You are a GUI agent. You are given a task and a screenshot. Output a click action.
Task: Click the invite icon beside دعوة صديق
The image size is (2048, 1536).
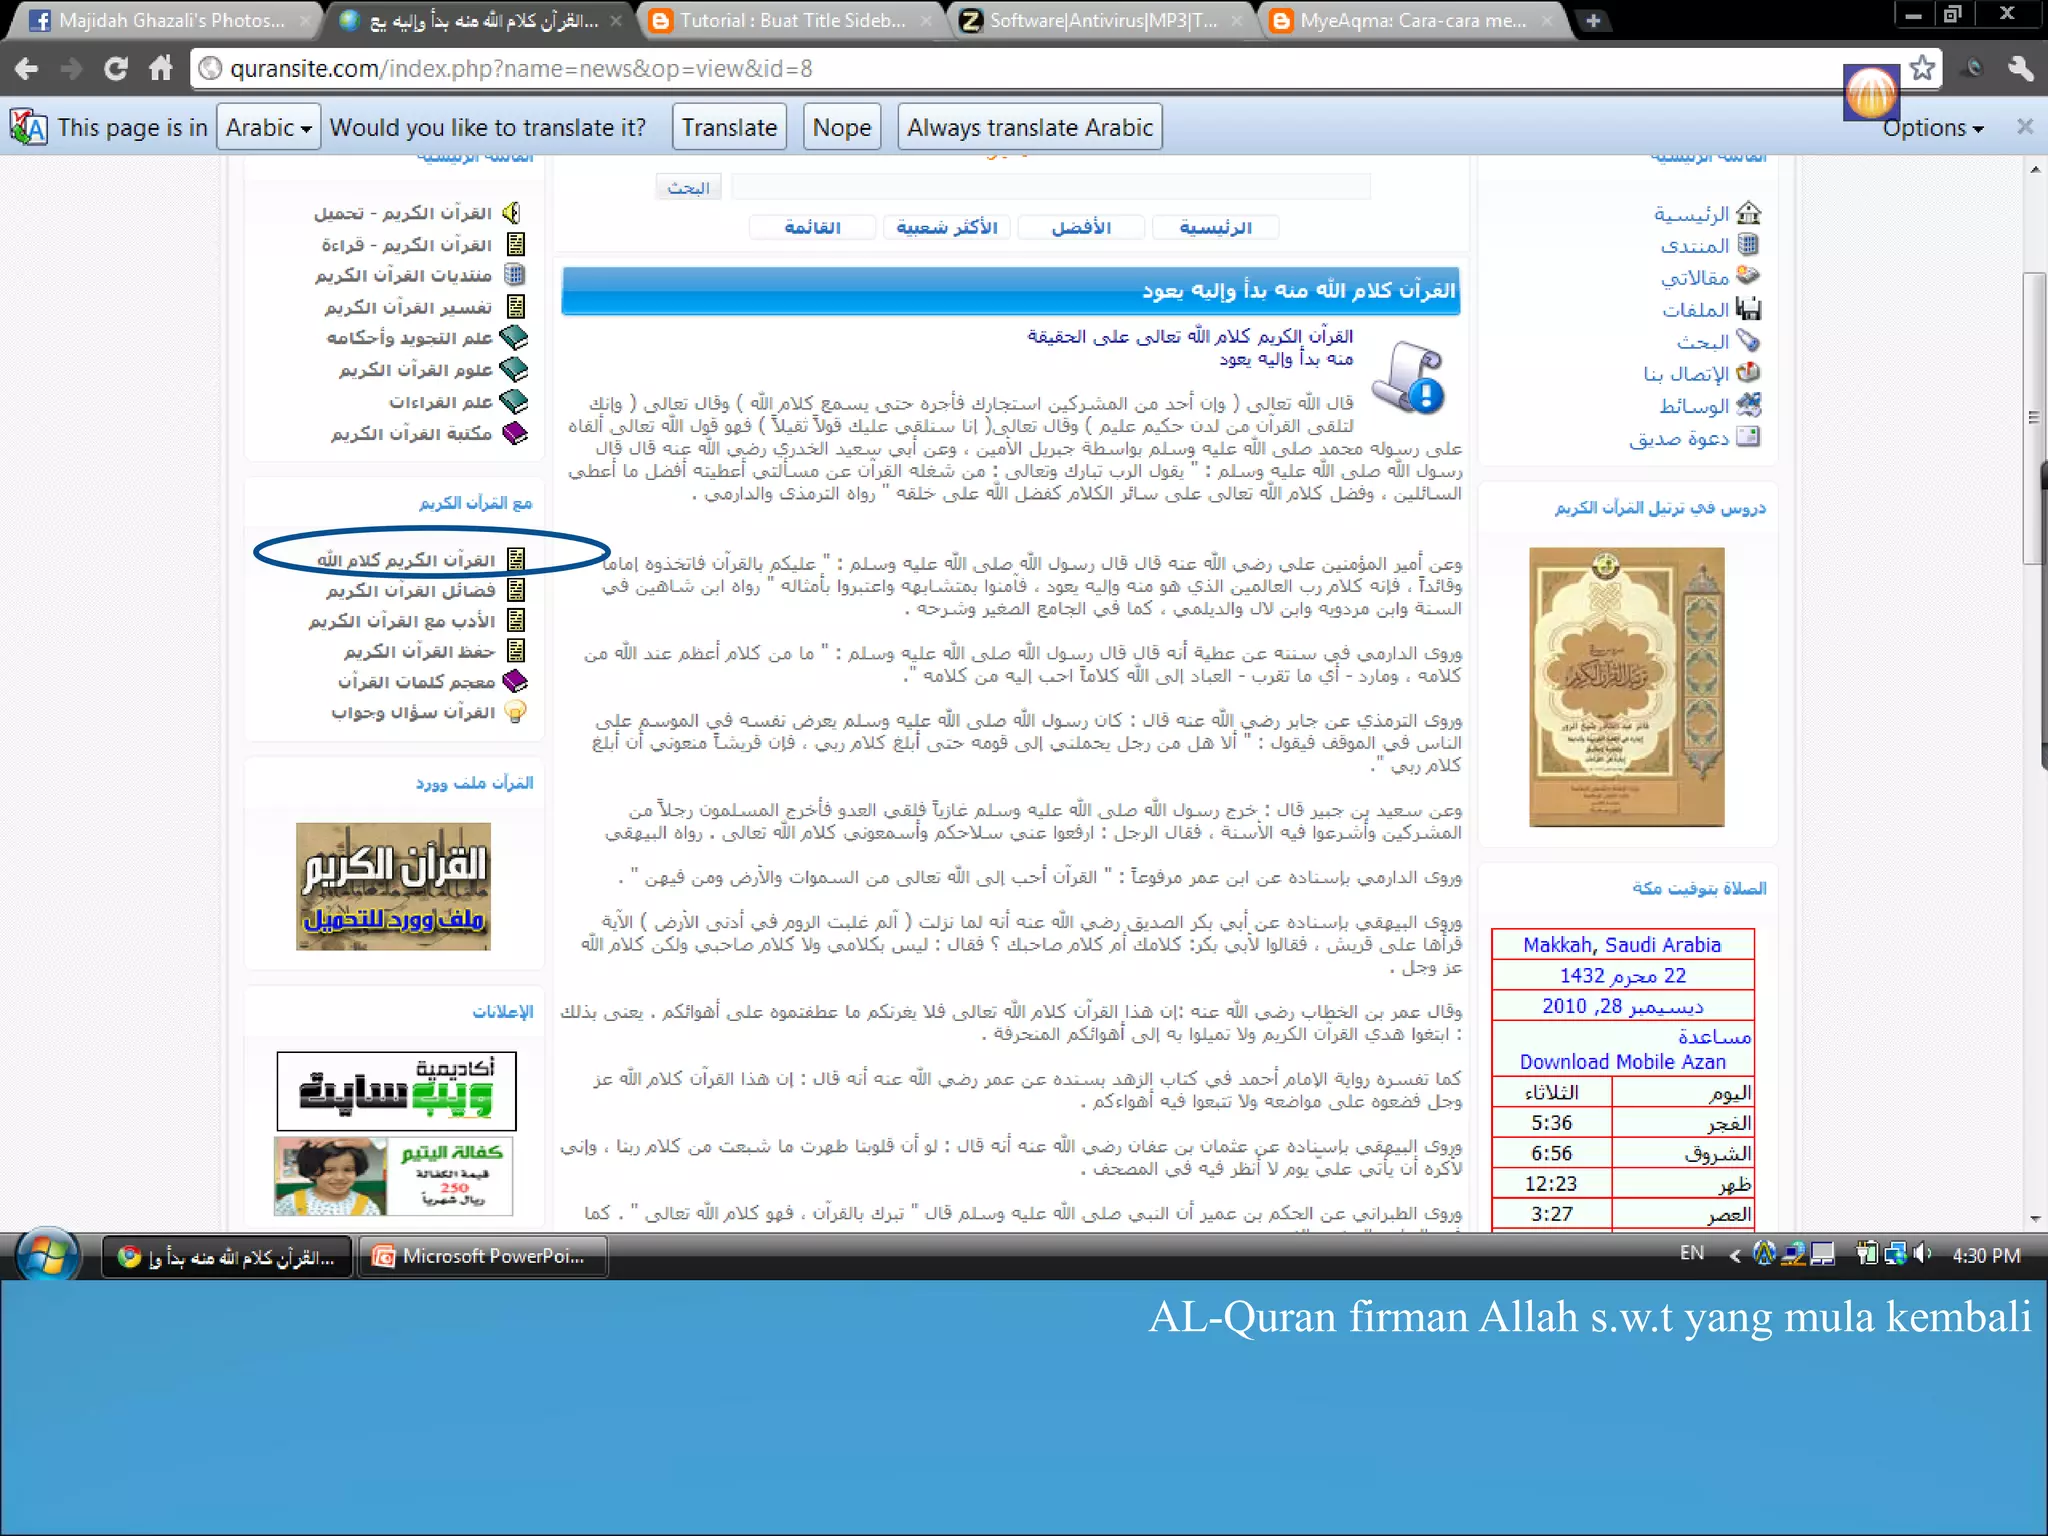point(1748,436)
